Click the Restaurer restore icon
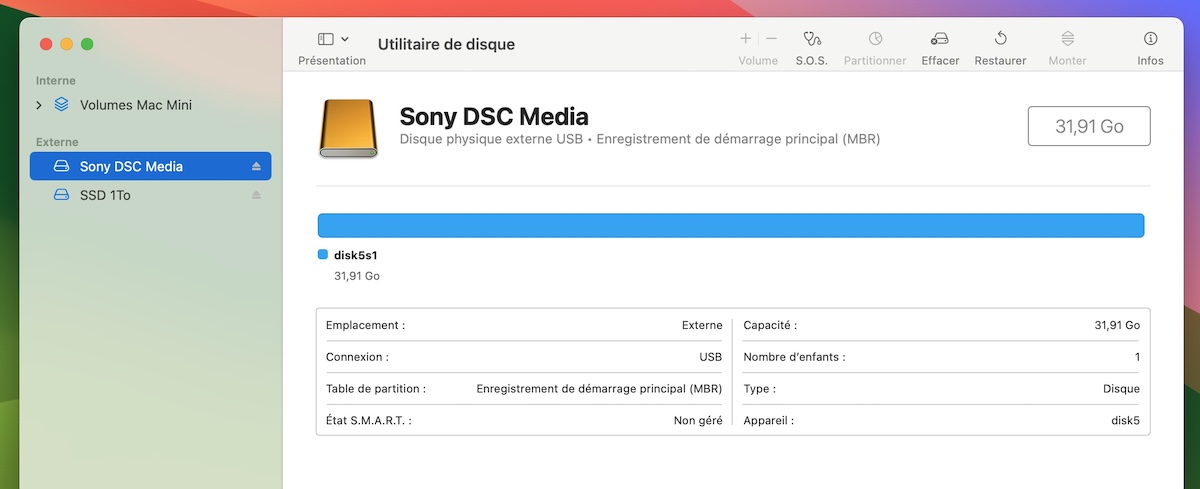This screenshot has width=1200, height=489. tap(1001, 39)
